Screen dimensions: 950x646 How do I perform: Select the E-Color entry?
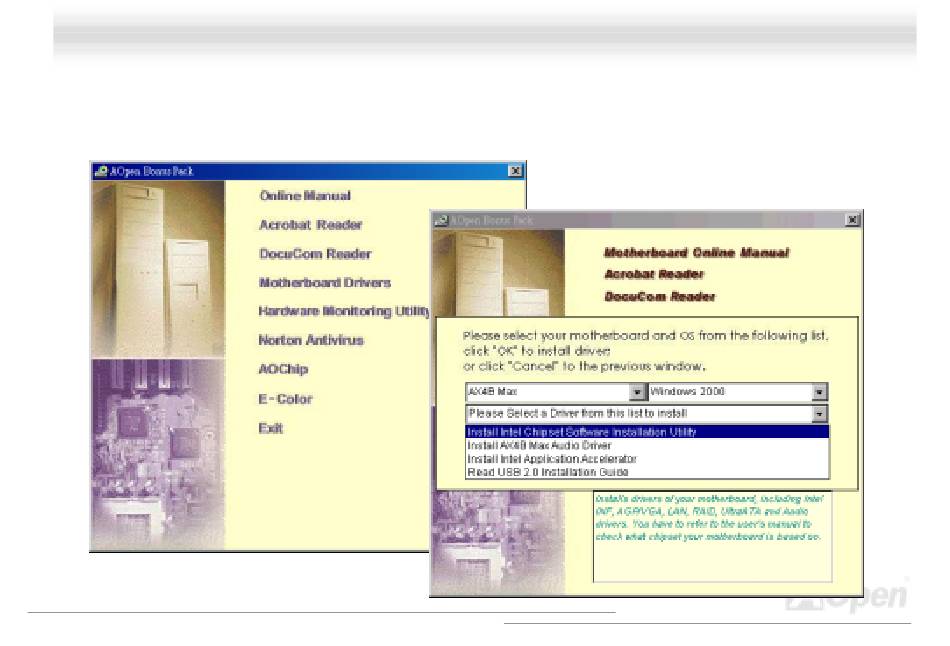(285, 399)
